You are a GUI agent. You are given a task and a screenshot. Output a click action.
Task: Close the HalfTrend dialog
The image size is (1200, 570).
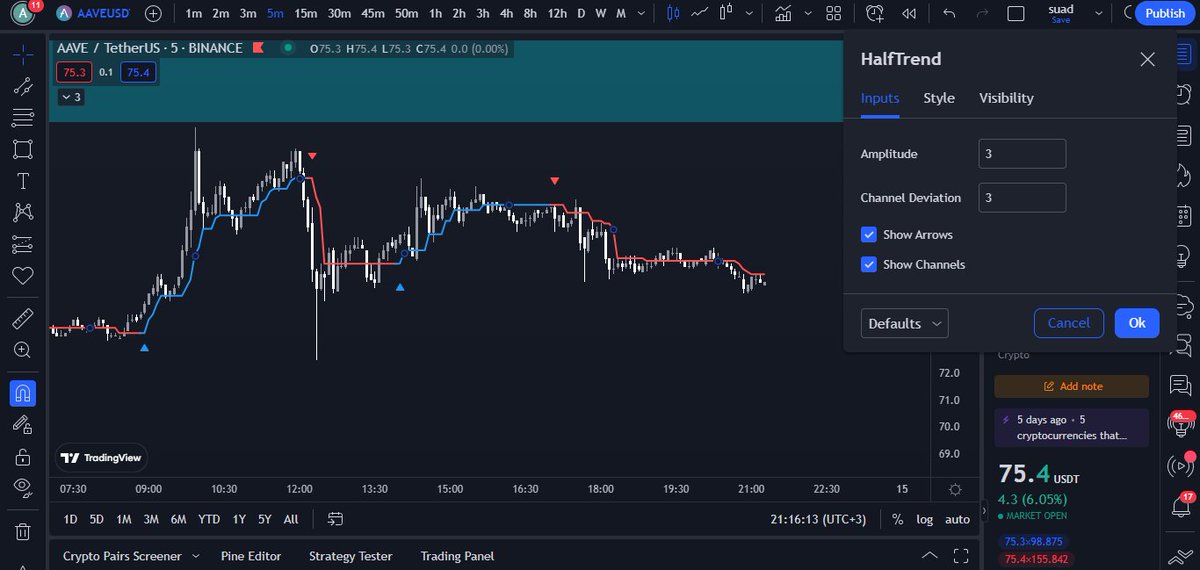pos(1148,59)
